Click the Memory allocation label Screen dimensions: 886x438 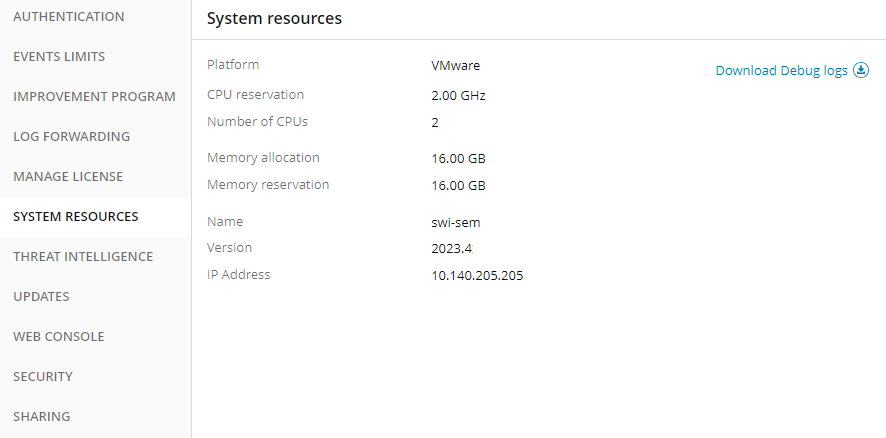pos(263,158)
